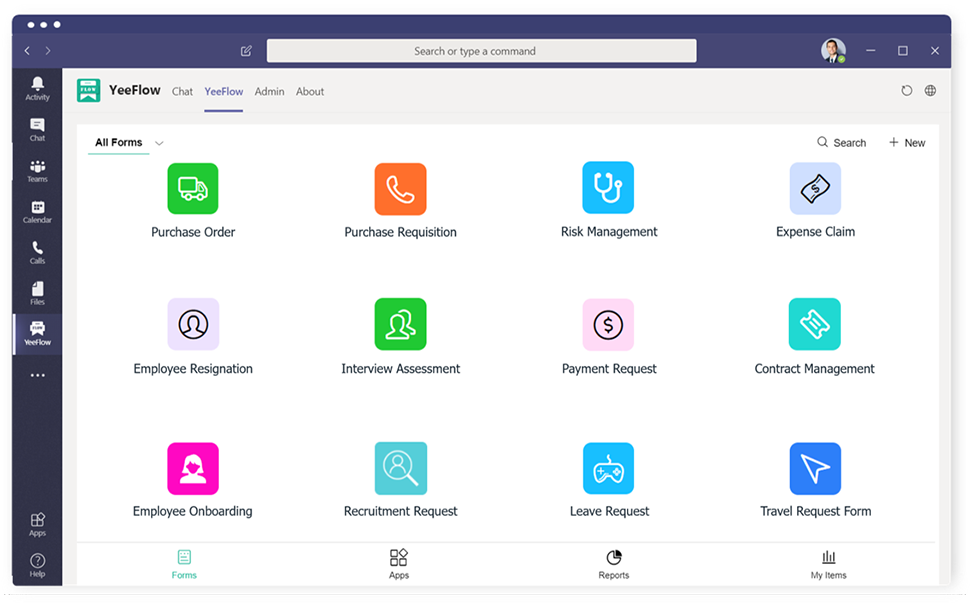Screen dimensions: 970x603
Task: Open Chat in the Teams sidebar
Action: pyautogui.click(x=37, y=130)
